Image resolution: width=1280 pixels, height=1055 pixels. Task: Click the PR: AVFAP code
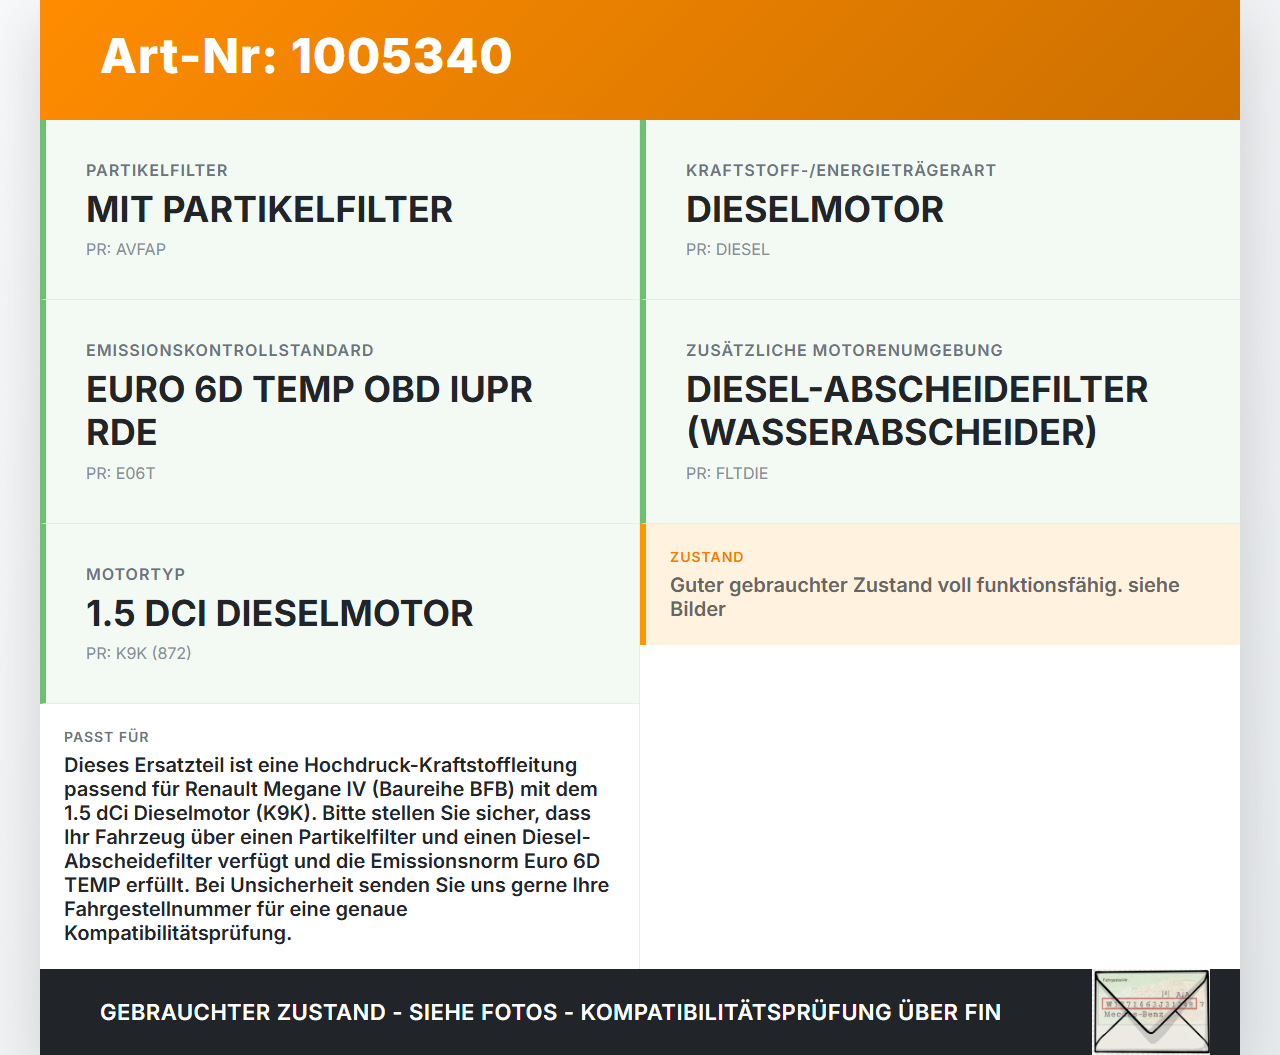126,249
